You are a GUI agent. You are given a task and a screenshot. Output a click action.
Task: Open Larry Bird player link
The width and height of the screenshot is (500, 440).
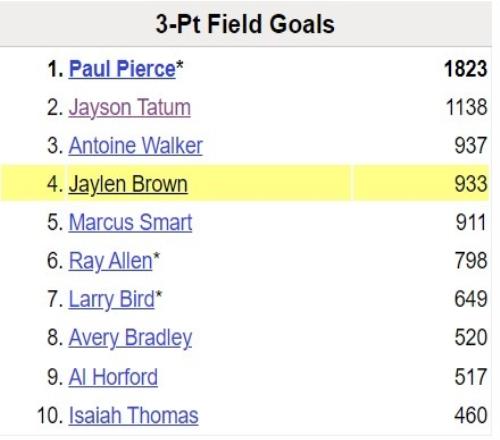(112, 299)
